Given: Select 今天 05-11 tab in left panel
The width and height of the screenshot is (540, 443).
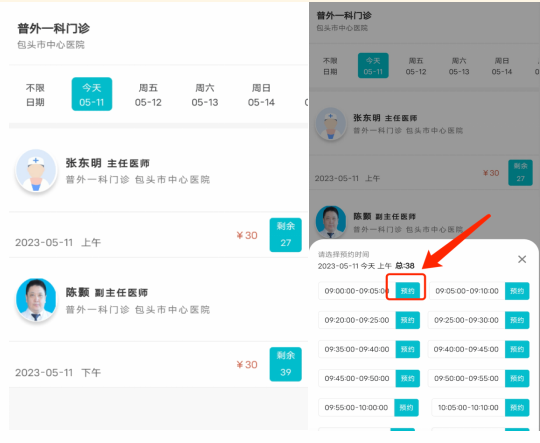Looking at the screenshot, I should [x=92, y=94].
